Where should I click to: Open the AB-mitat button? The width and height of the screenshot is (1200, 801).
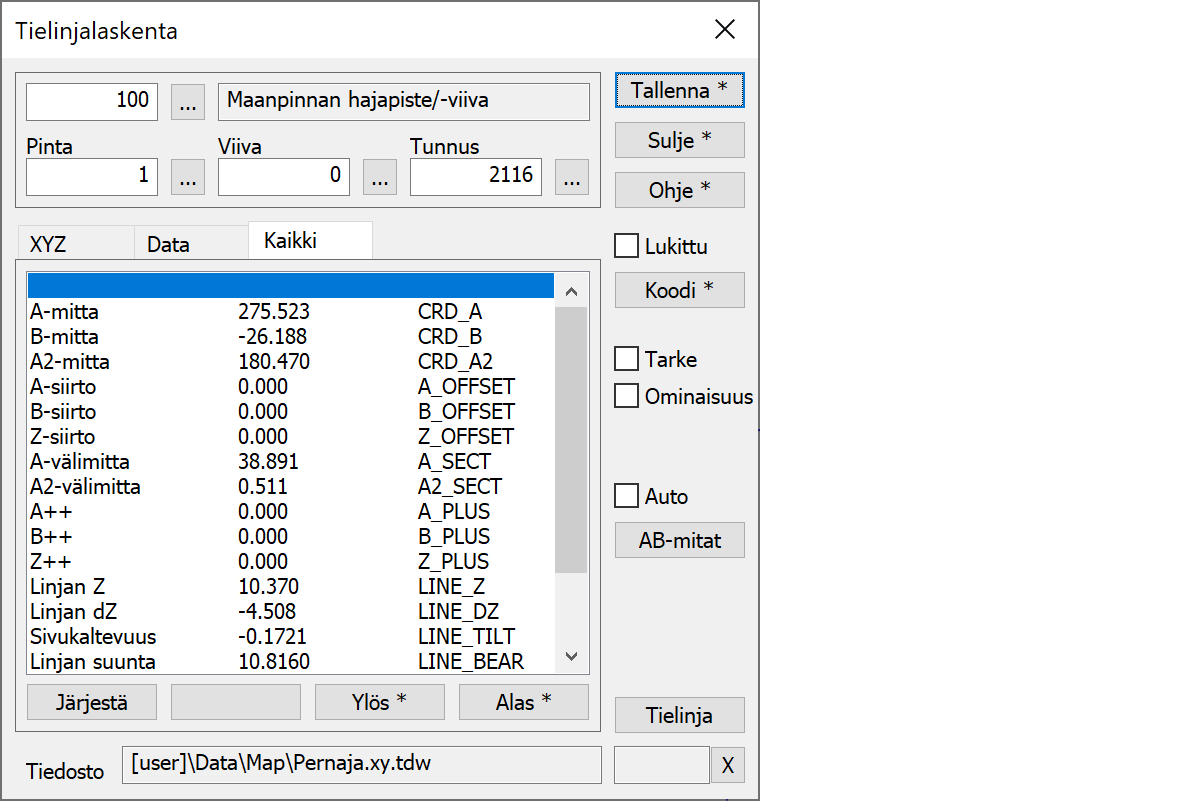coord(679,541)
